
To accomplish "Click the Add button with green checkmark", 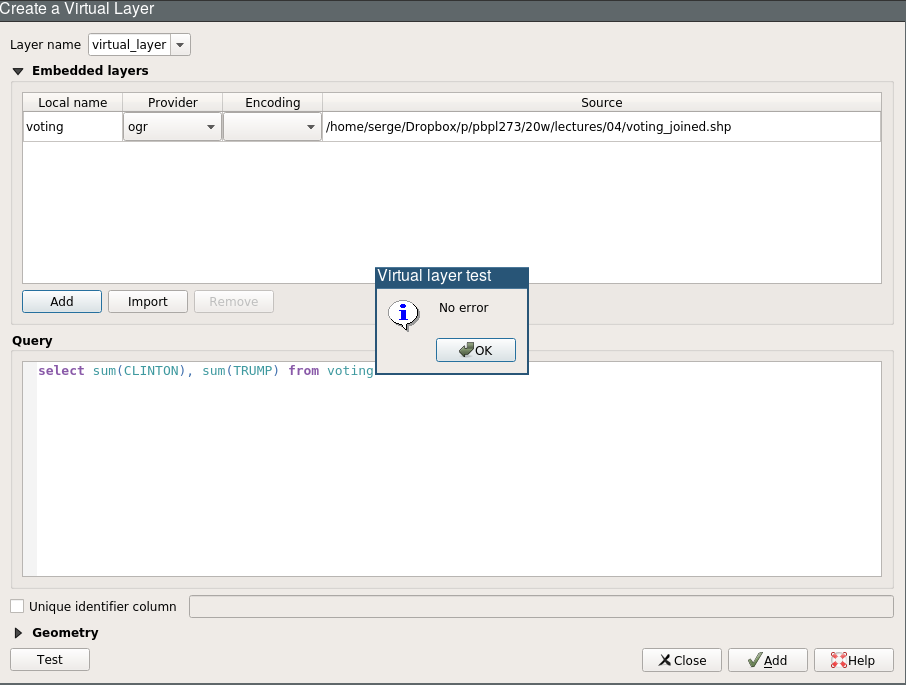I will (x=767, y=660).
